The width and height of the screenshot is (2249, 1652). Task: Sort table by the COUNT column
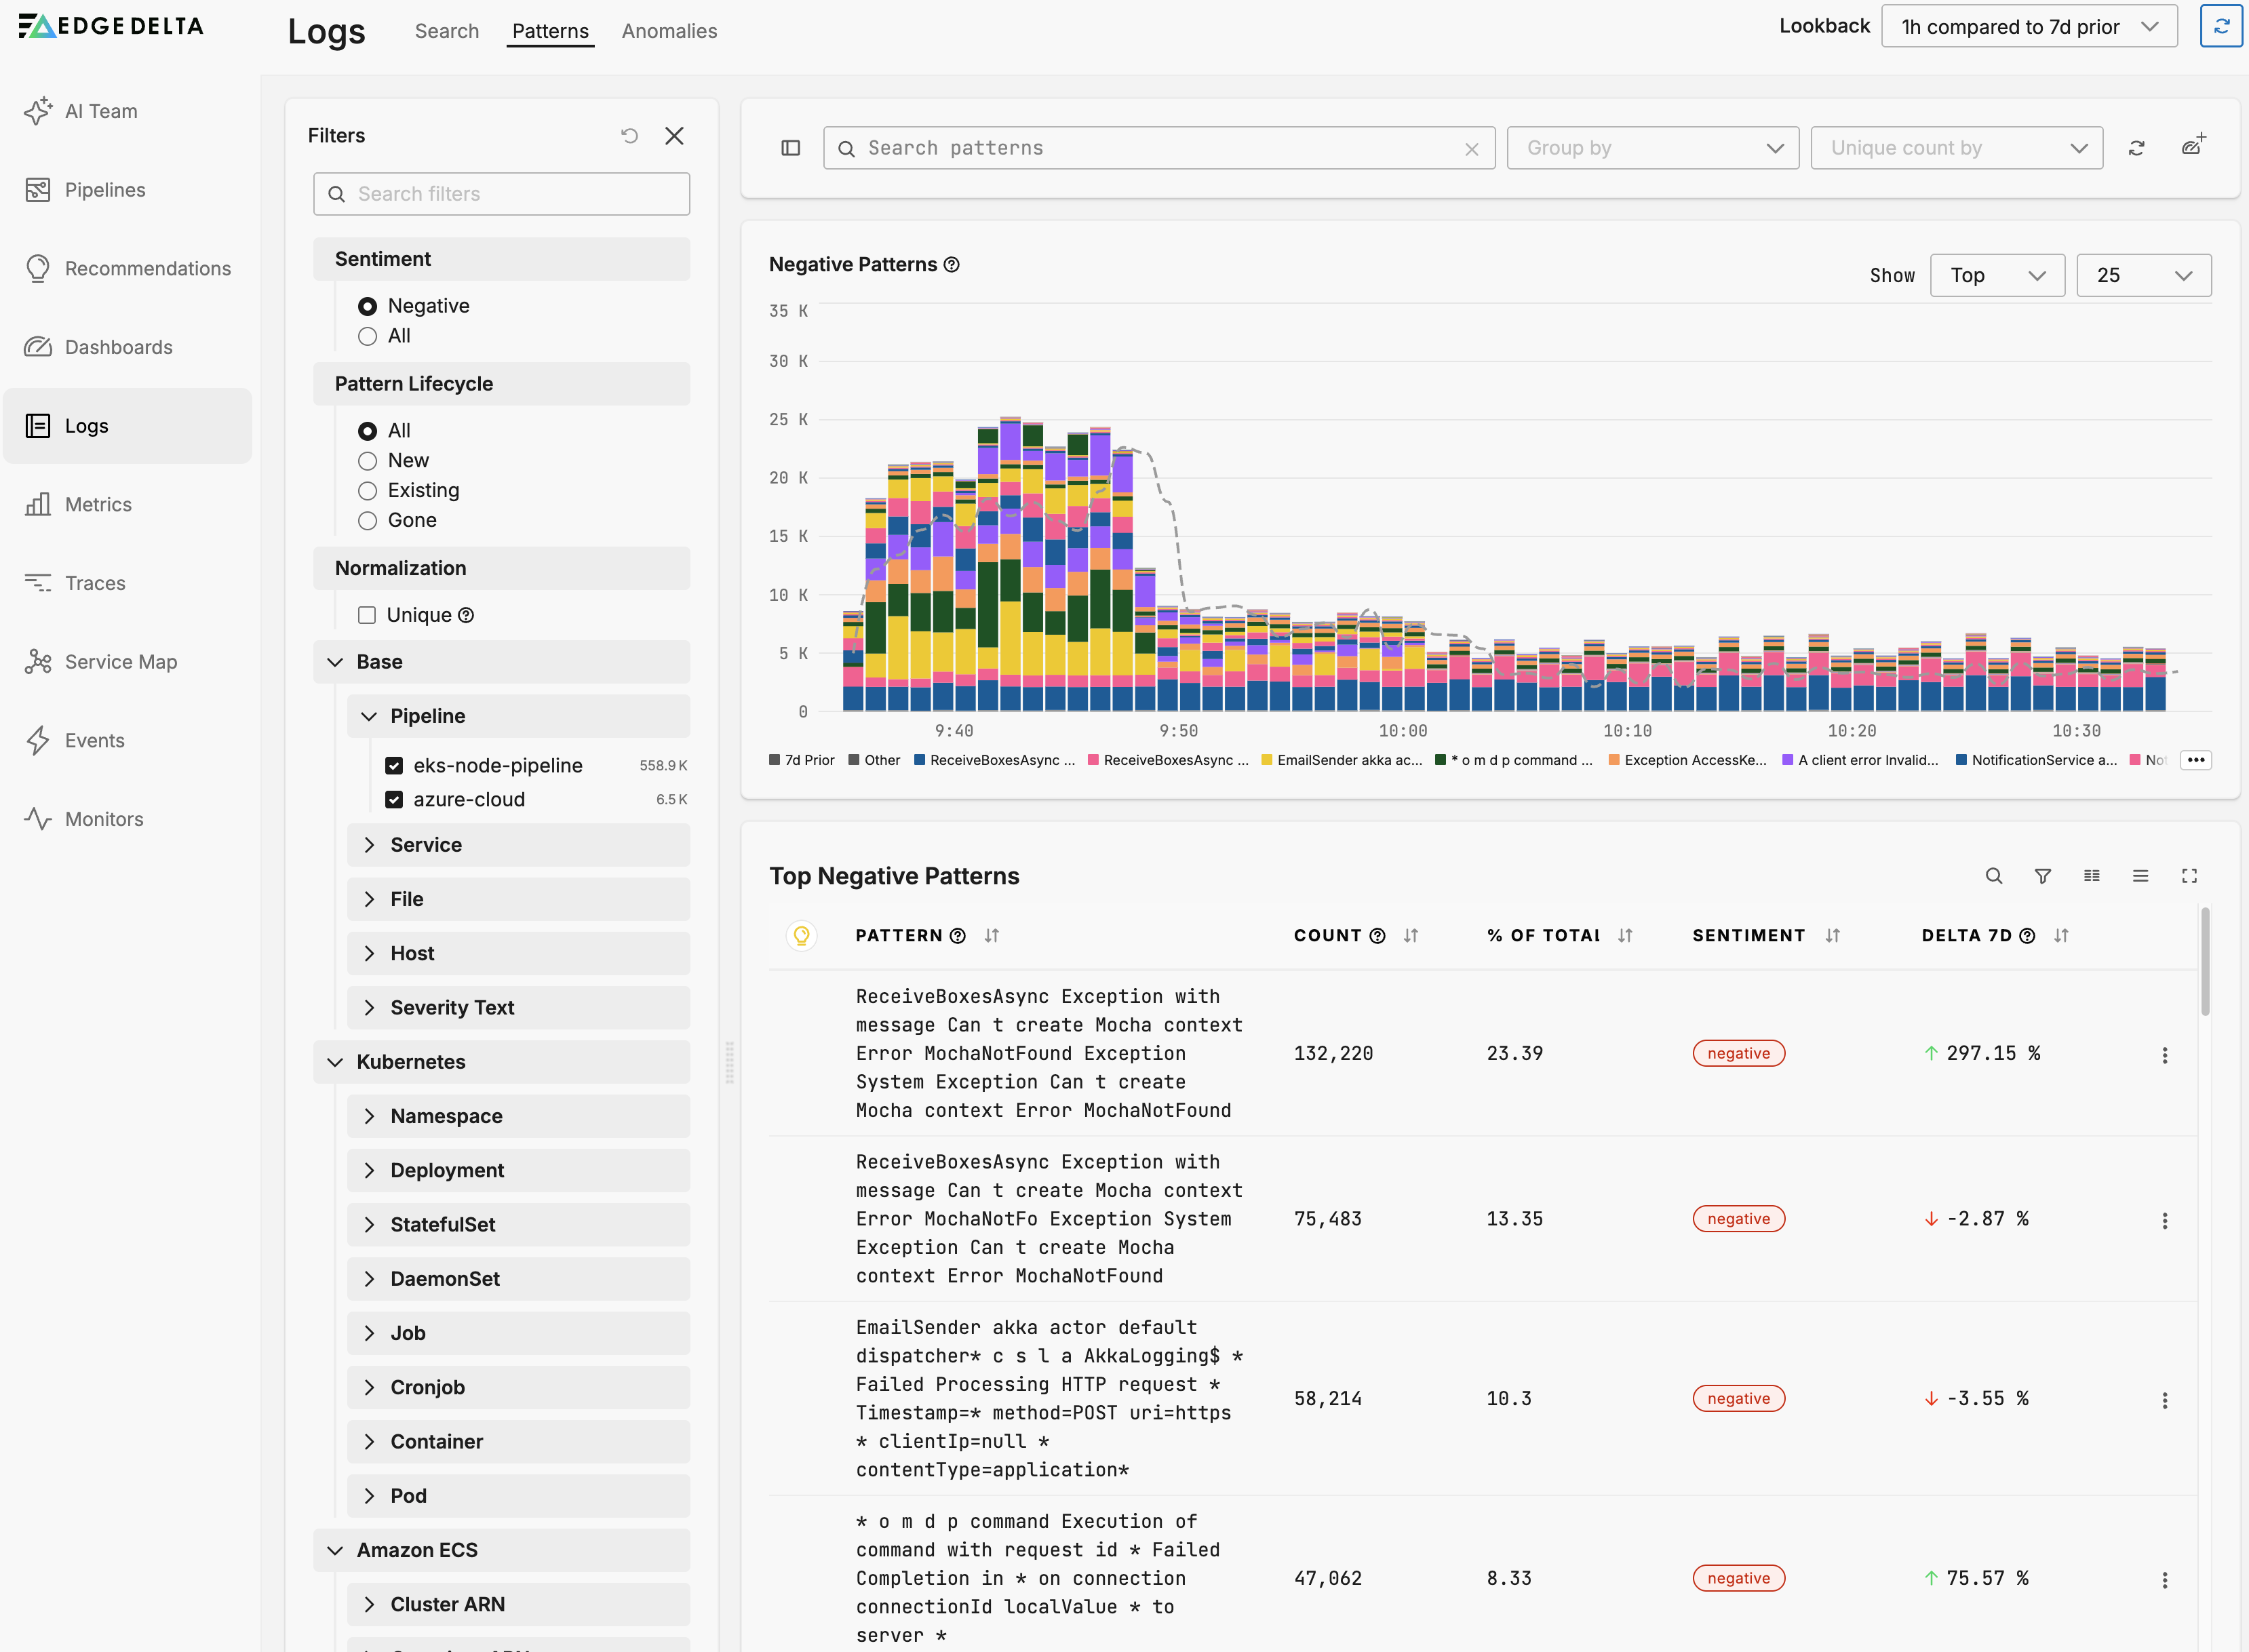[x=1410, y=936]
